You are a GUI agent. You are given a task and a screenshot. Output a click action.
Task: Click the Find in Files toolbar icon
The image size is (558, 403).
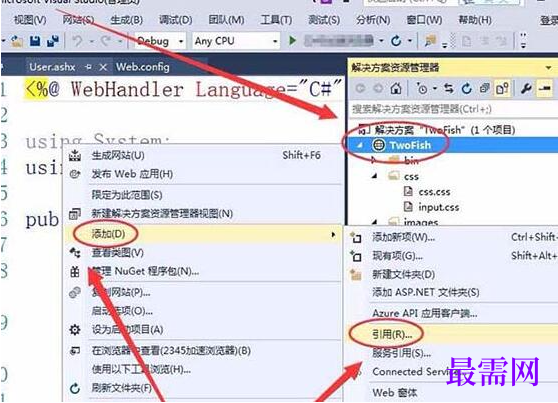[x=431, y=41]
